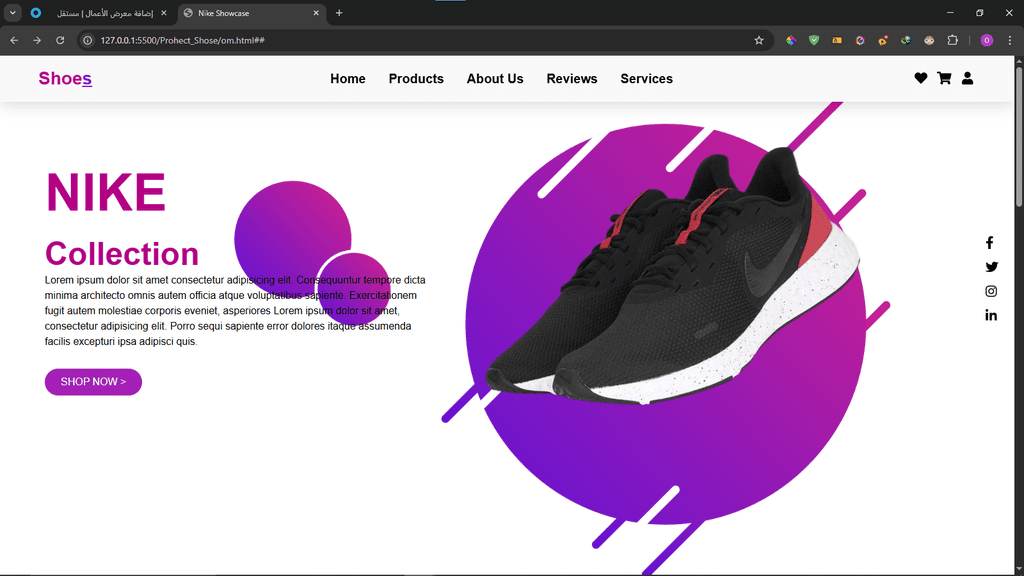Image resolution: width=1024 pixels, height=576 pixels.
Task: Click the Collection heading text
Action: coord(121,253)
